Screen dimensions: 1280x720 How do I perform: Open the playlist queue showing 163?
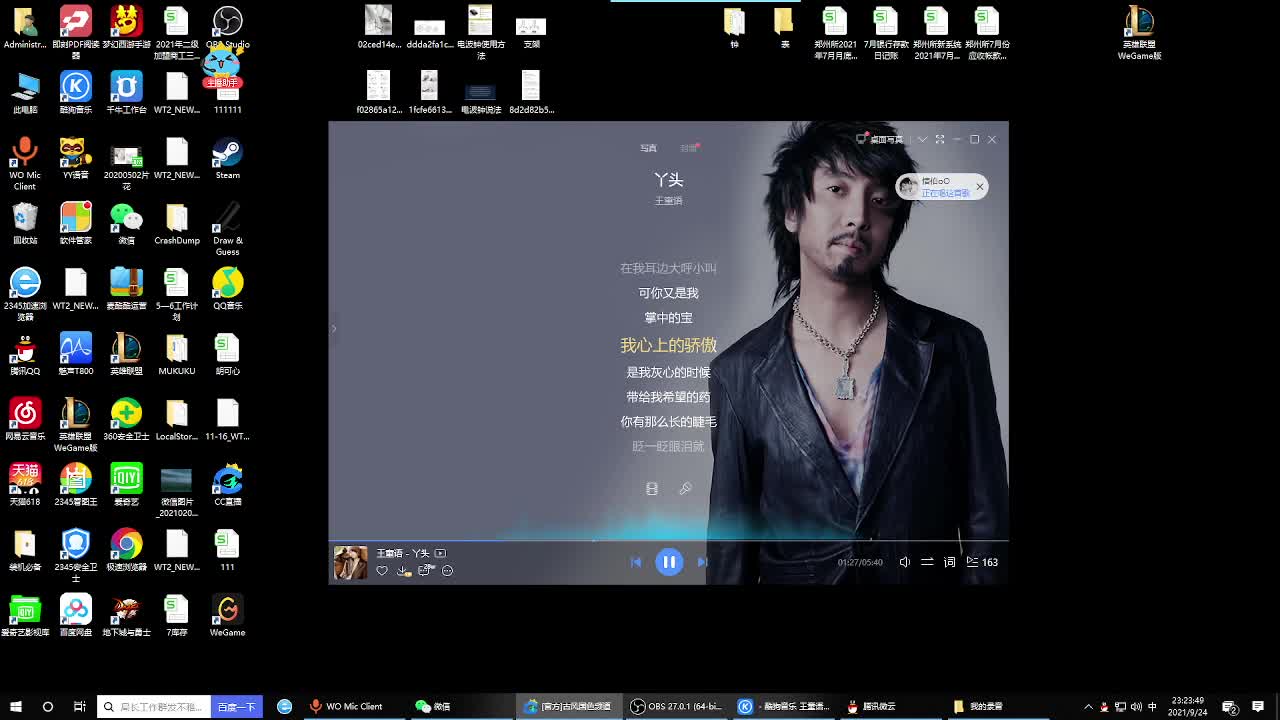click(982, 562)
